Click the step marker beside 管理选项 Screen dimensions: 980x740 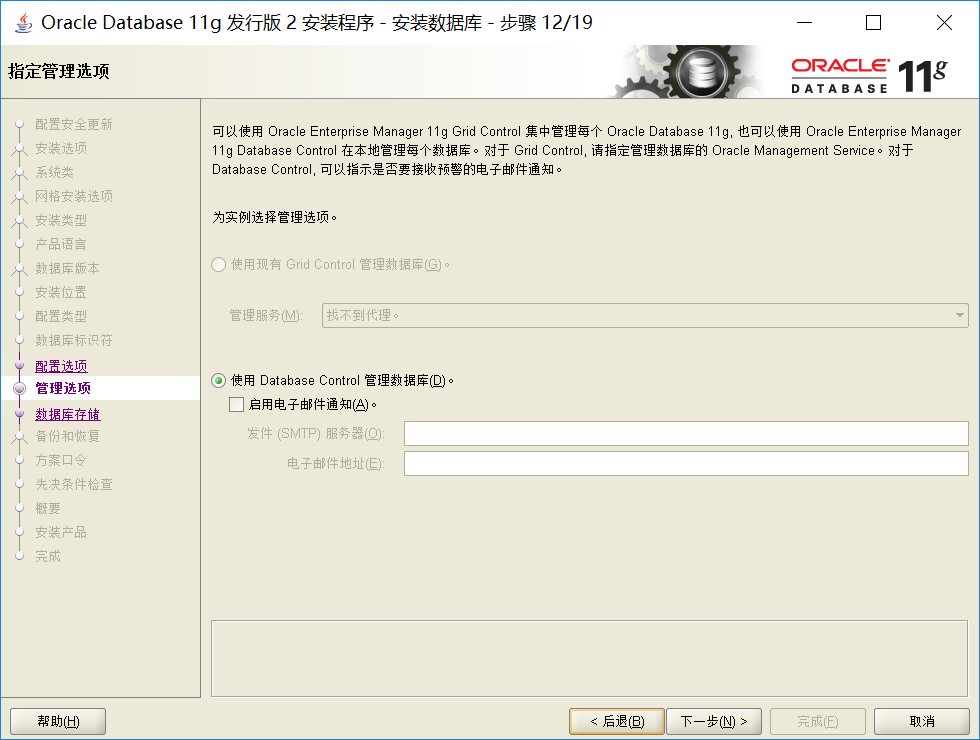click(x=19, y=388)
